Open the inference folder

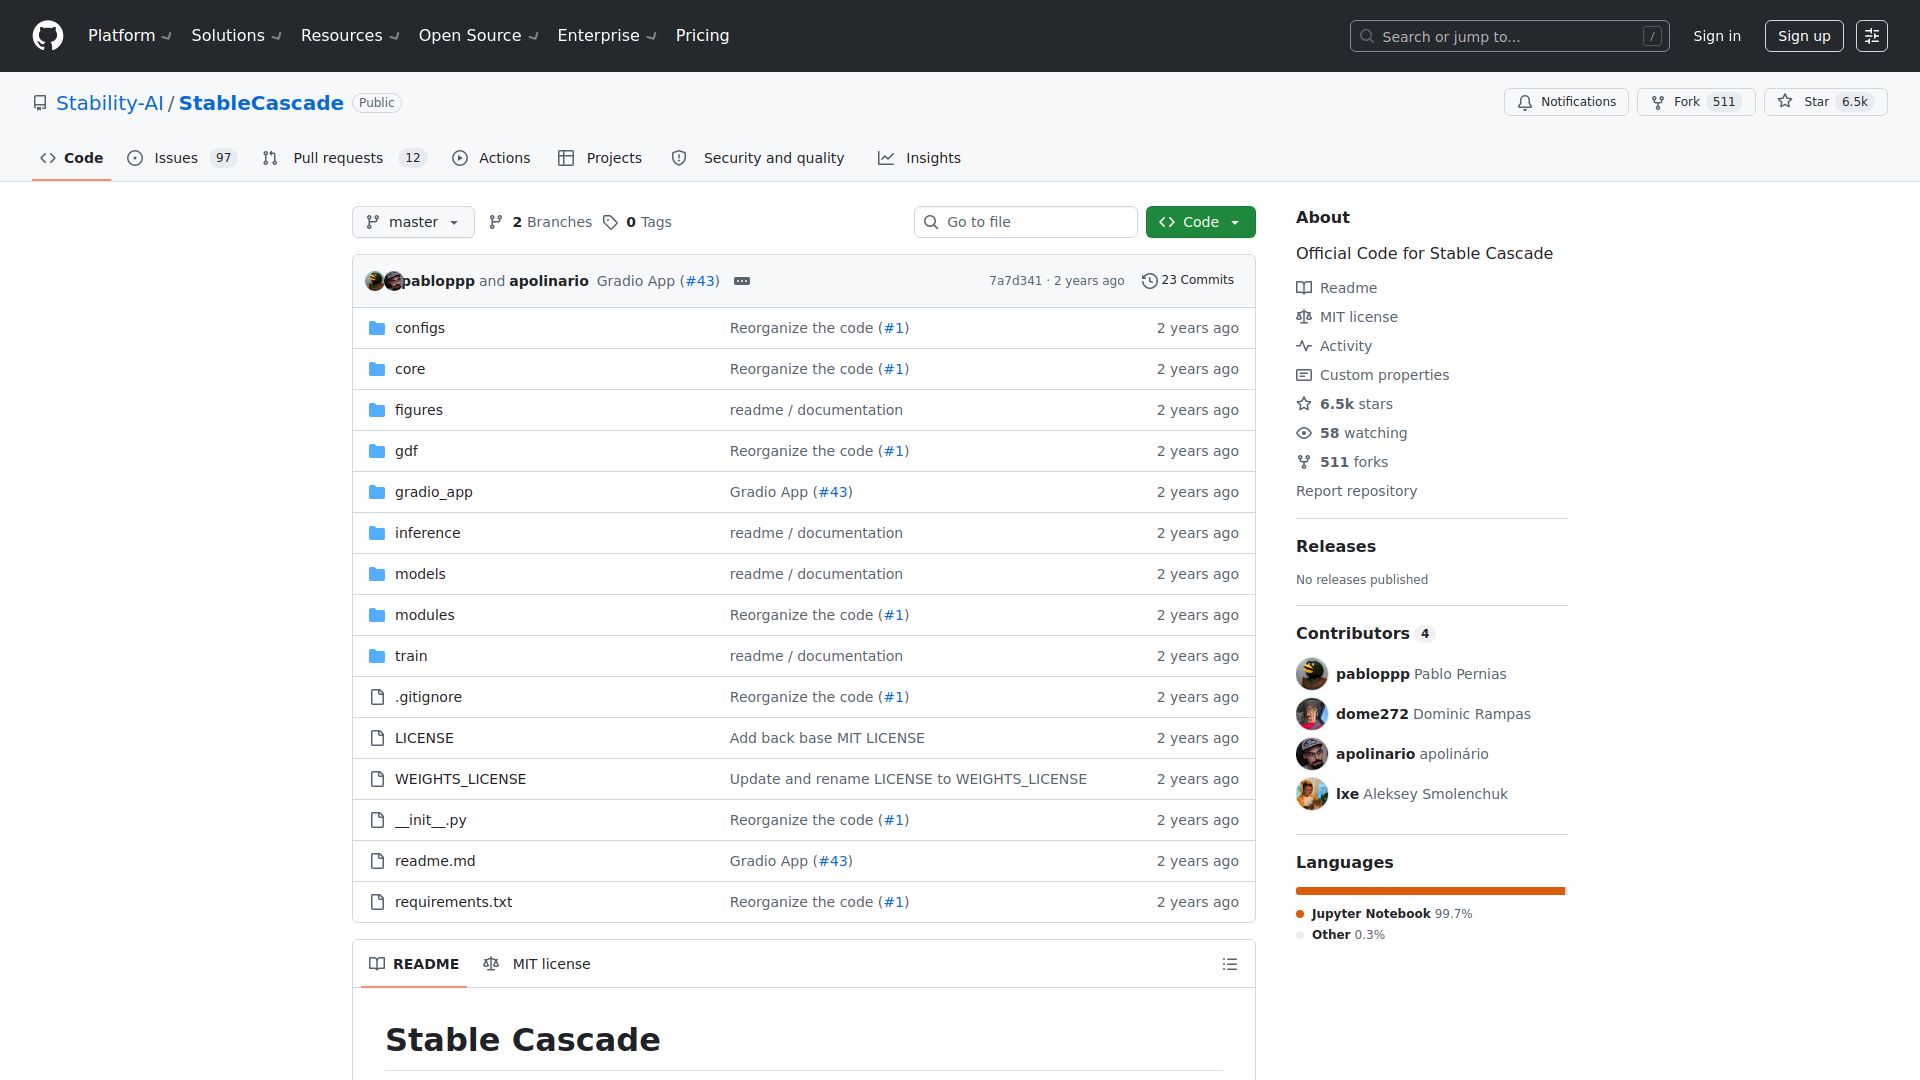pyautogui.click(x=427, y=533)
